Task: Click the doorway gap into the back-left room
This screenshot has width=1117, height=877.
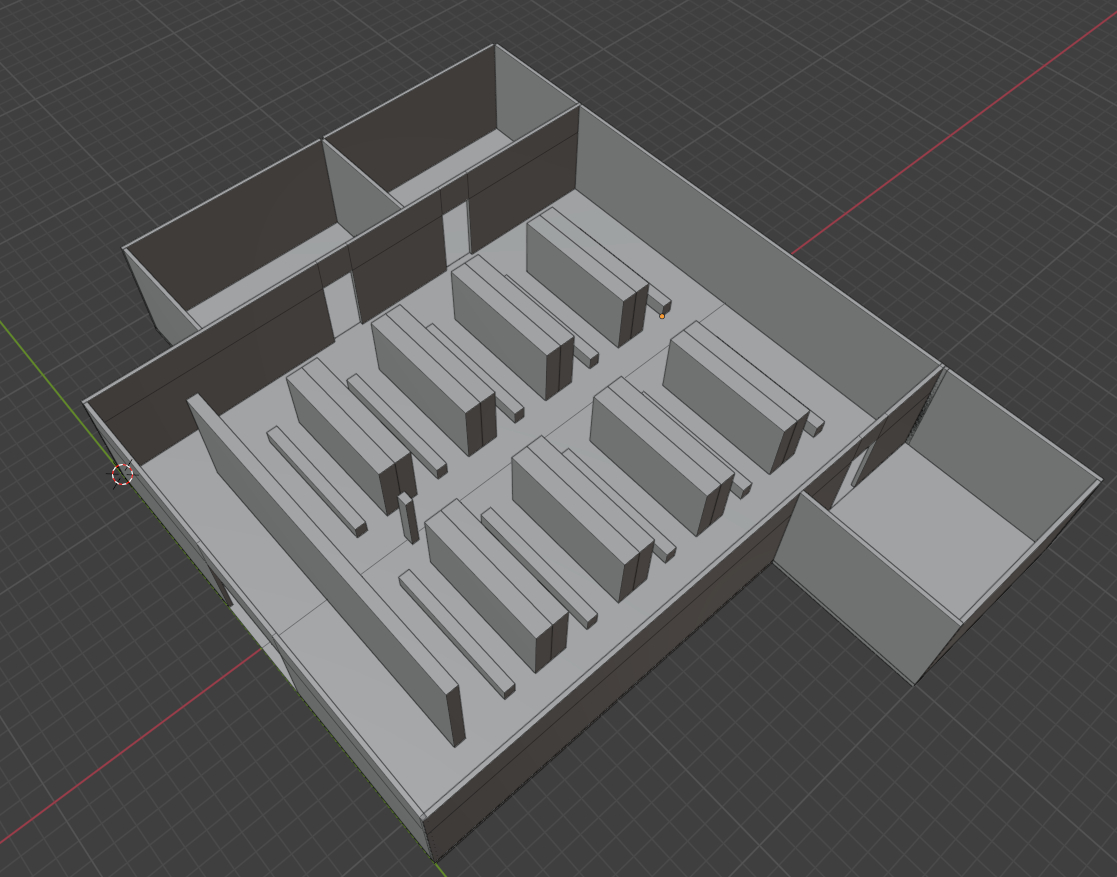Action: 342,300
